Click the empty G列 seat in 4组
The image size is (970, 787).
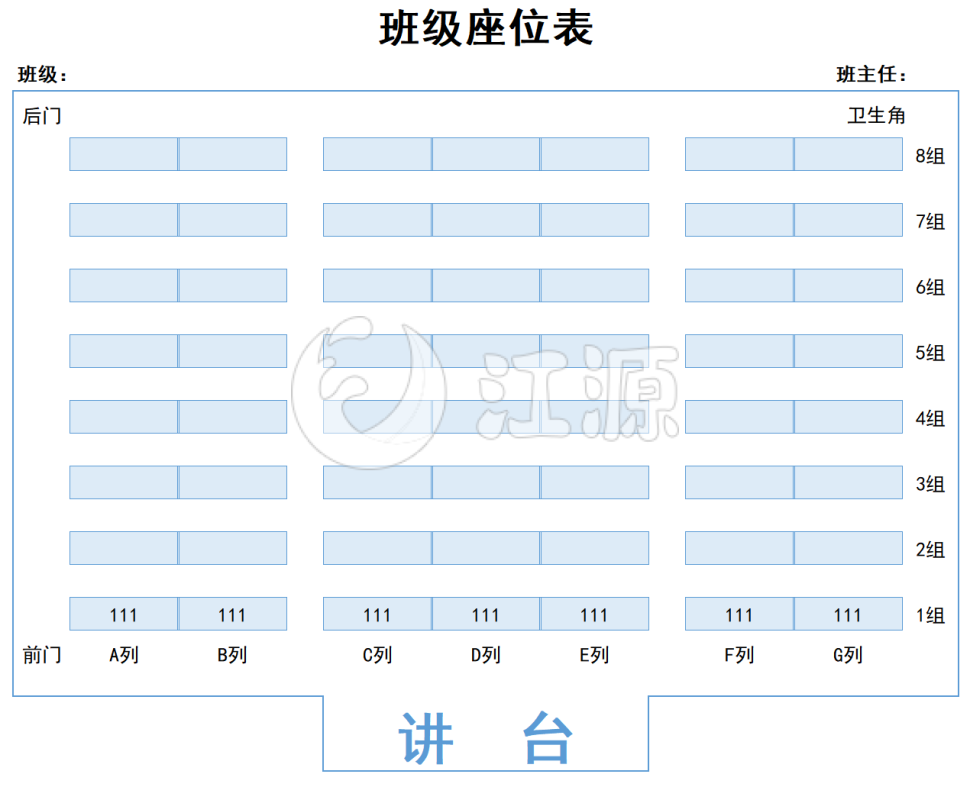click(x=848, y=416)
